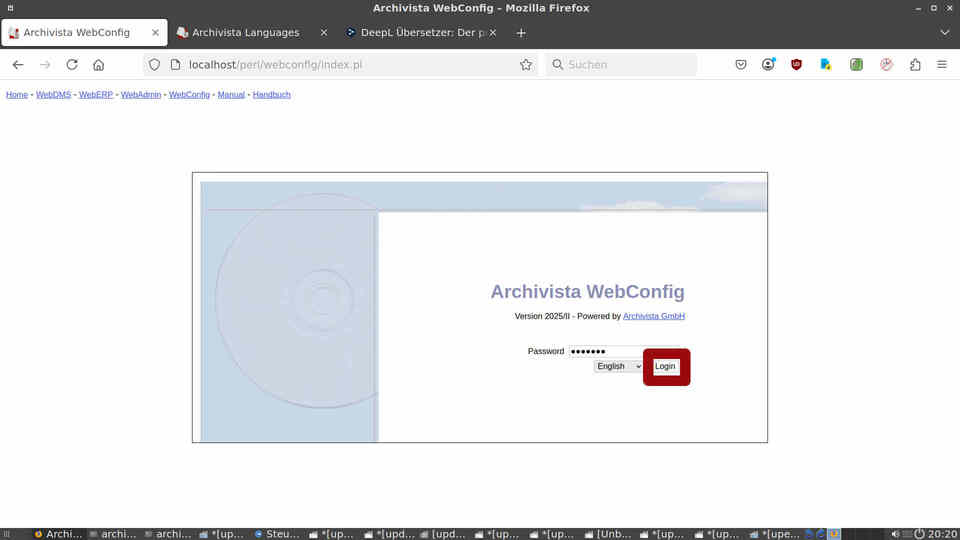Click the power icon in tray
960x540 pixels.
click(919, 534)
